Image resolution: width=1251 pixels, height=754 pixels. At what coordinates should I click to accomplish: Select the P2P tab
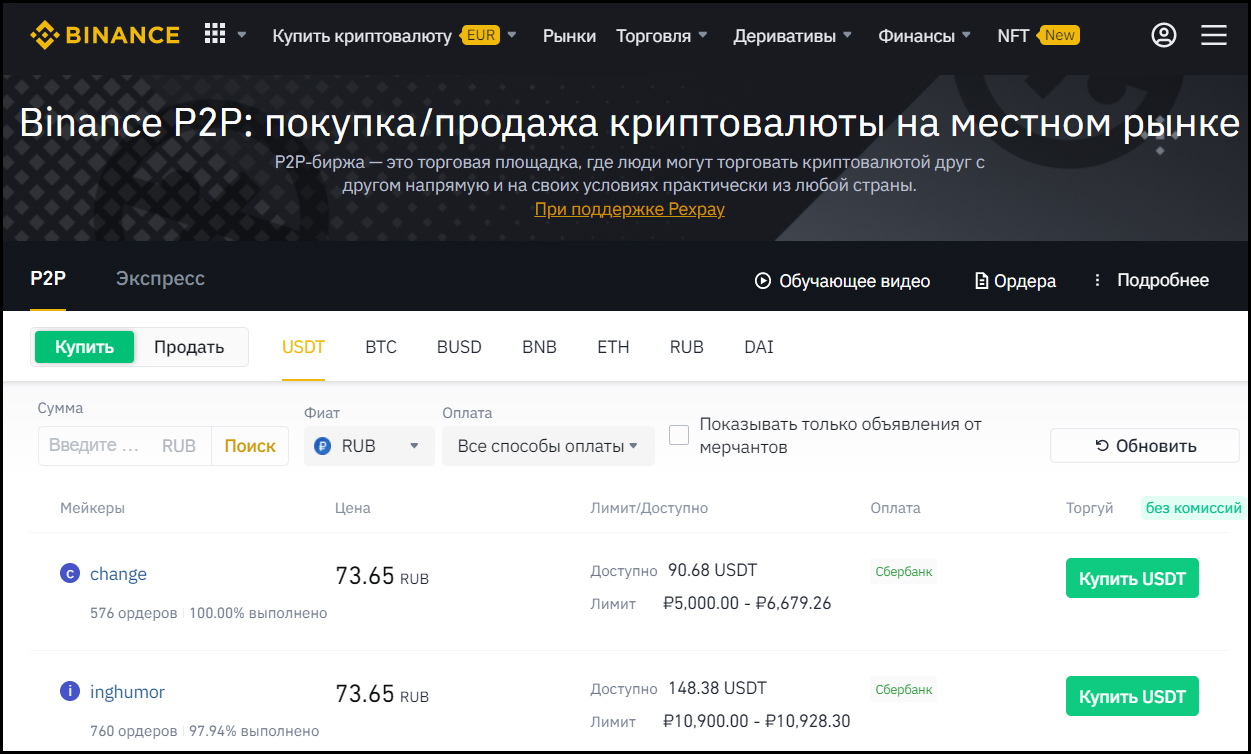pos(48,279)
